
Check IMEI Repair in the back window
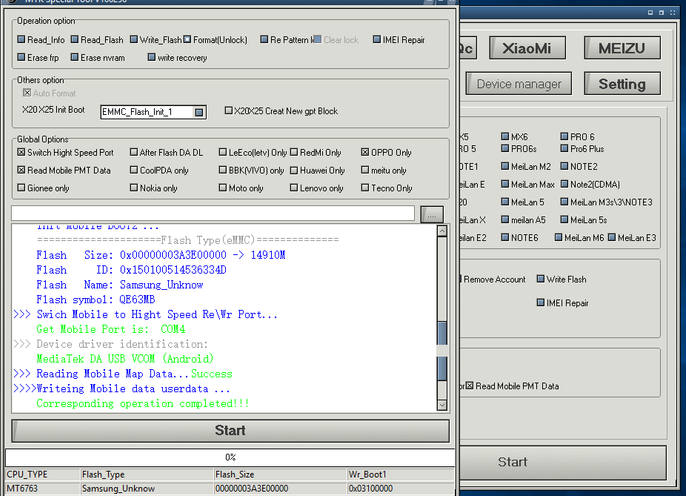coord(541,302)
